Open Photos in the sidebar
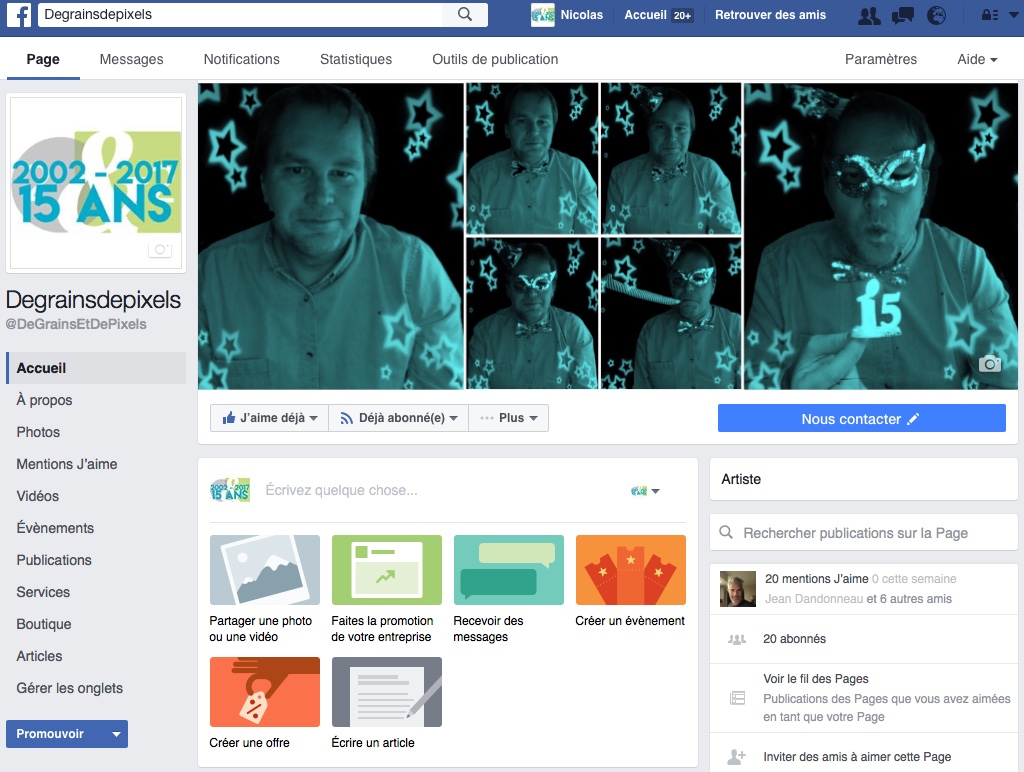This screenshot has width=1024, height=772. (38, 432)
